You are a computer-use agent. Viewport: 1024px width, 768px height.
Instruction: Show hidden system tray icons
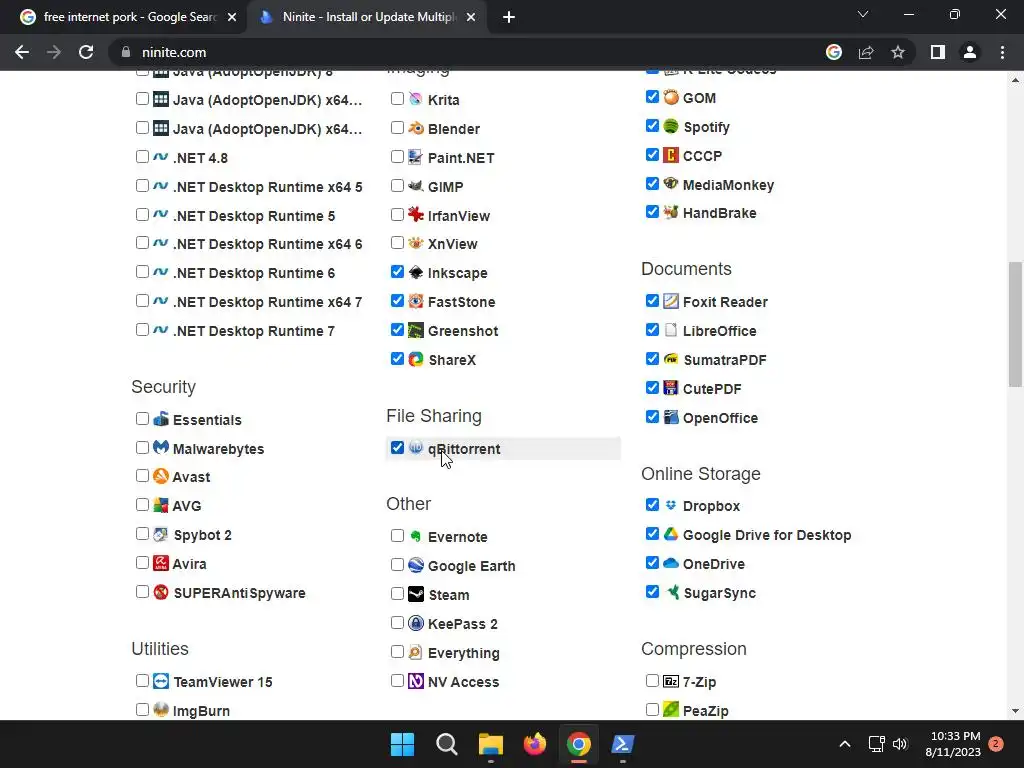pyautogui.click(x=844, y=744)
